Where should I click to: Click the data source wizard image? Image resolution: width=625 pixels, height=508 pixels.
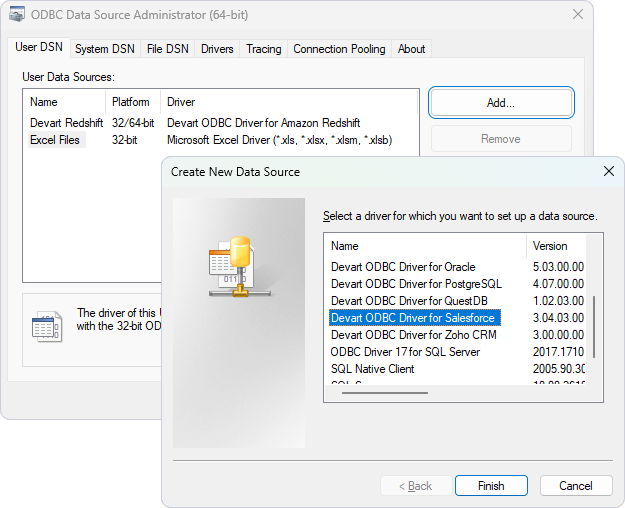tap(239, 323)
